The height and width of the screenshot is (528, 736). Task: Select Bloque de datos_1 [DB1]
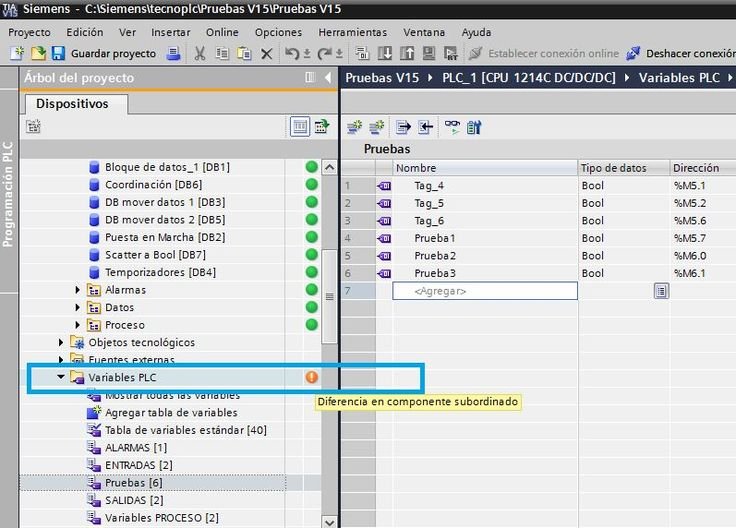[x=167, y=167]
